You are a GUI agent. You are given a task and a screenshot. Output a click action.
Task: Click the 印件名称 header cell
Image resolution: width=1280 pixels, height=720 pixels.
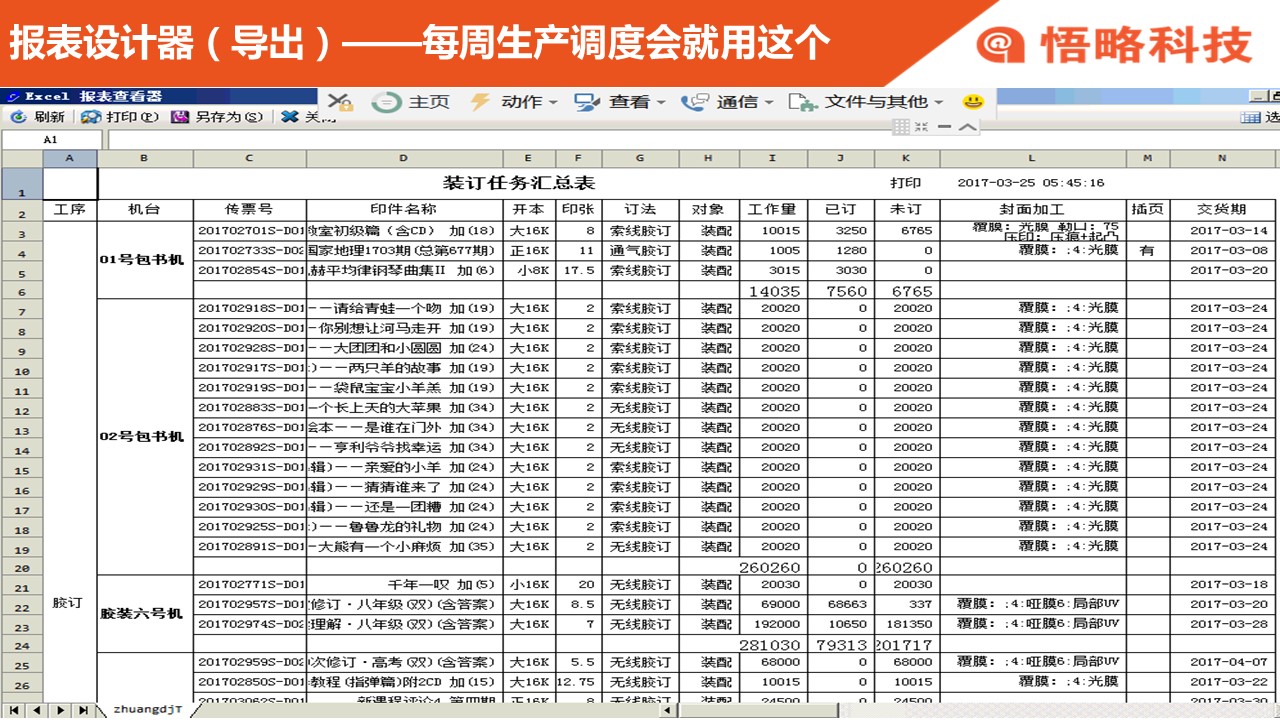404,210
